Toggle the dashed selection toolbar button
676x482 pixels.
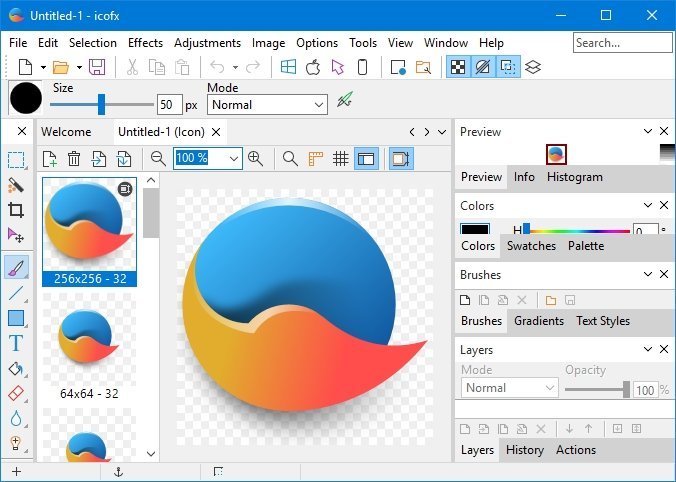(x=508, y=67)
